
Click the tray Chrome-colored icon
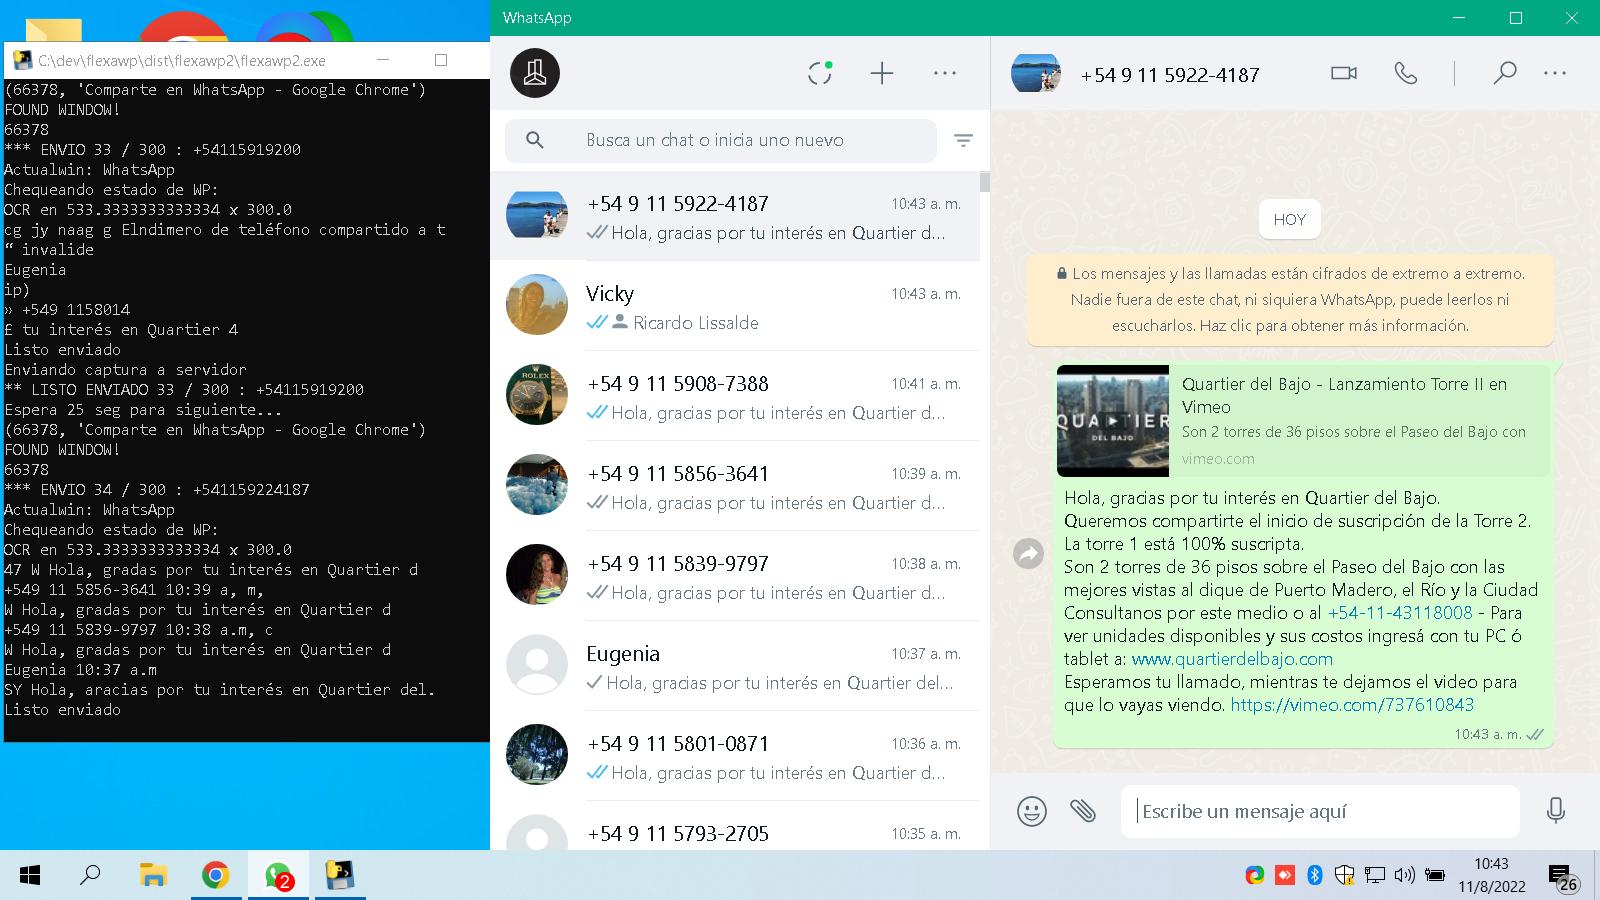[1255, 875]
